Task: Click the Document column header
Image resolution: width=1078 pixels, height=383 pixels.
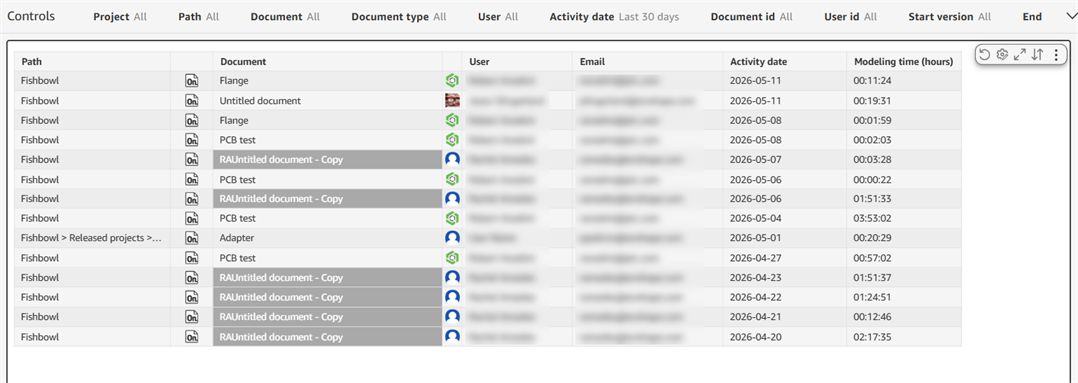Action: pos(327,61)
